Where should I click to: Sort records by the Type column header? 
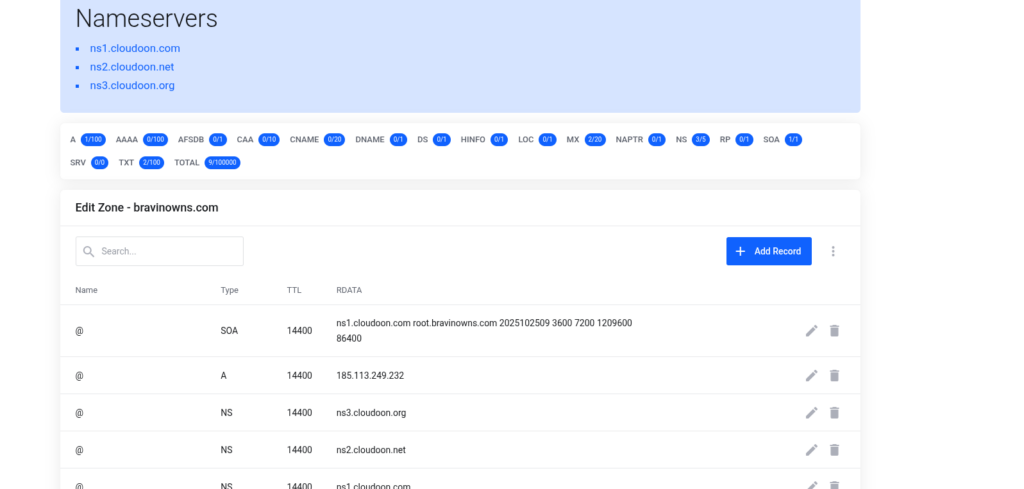pos(230,290)
